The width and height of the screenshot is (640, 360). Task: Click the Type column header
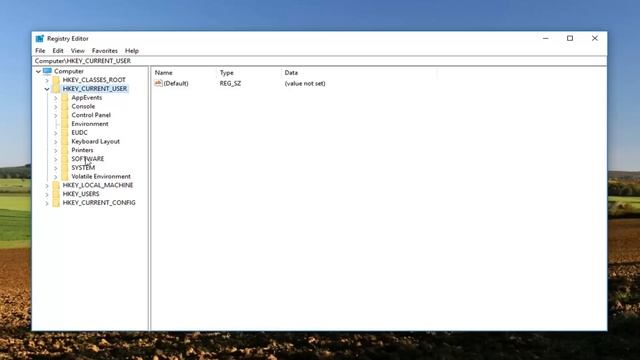tap(227, 73)
